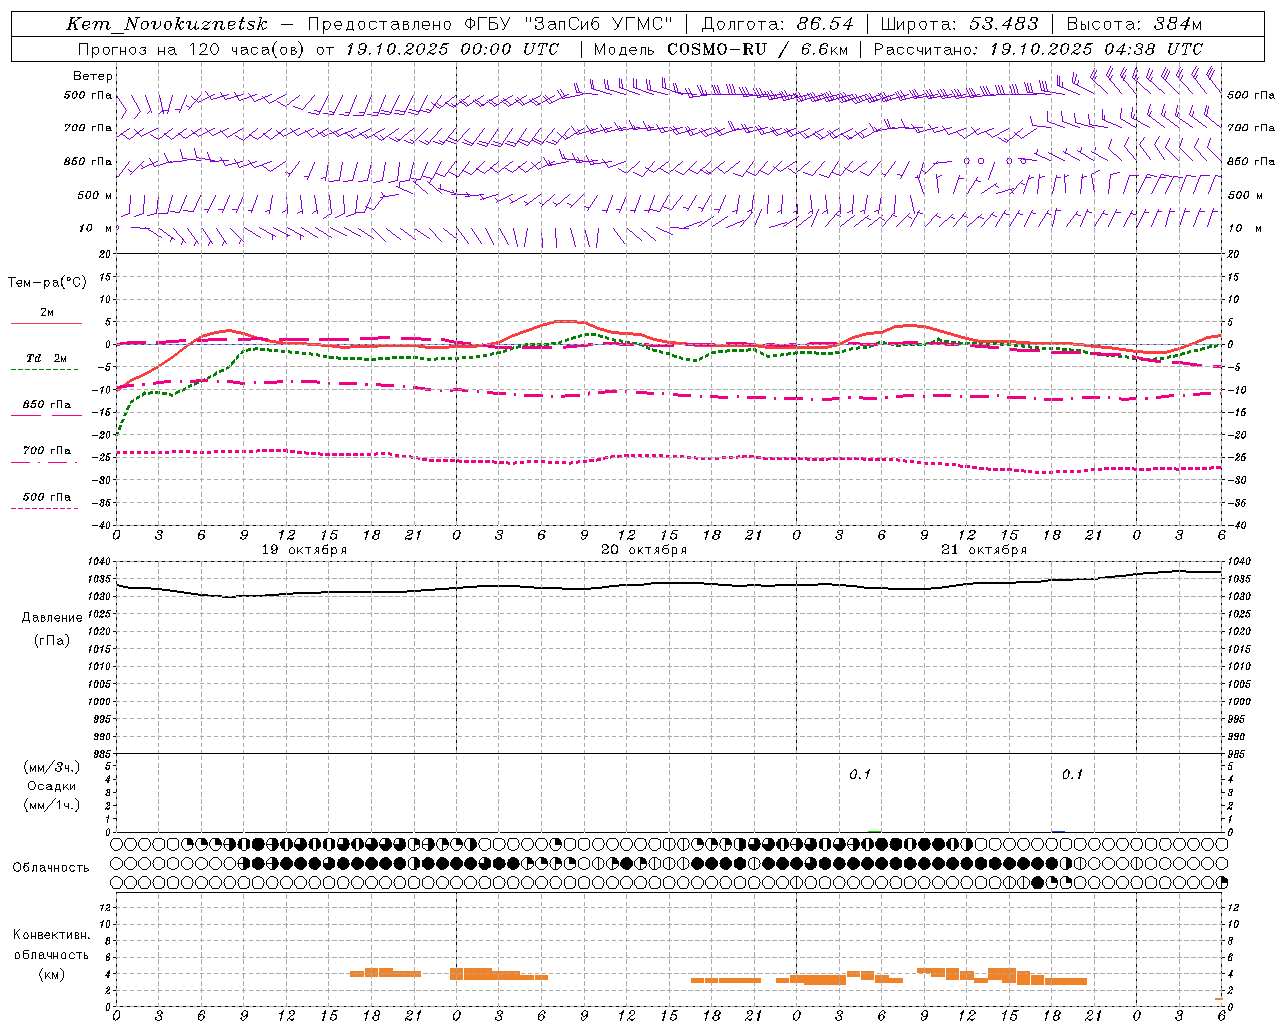1280x1024 pixels.
Task: Click the '19 октября' date label
Action: (x=305, y=550)
